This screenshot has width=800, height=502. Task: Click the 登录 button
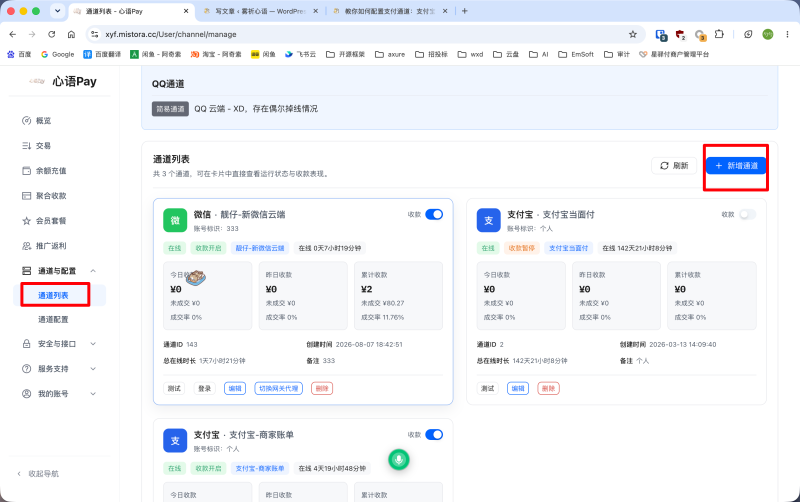pos(204,388)
